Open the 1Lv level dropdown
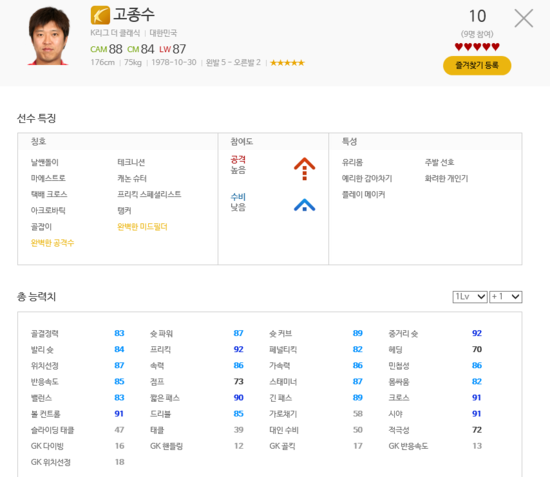The height and width of the screenshot is (477, 550). pos(470,297)
